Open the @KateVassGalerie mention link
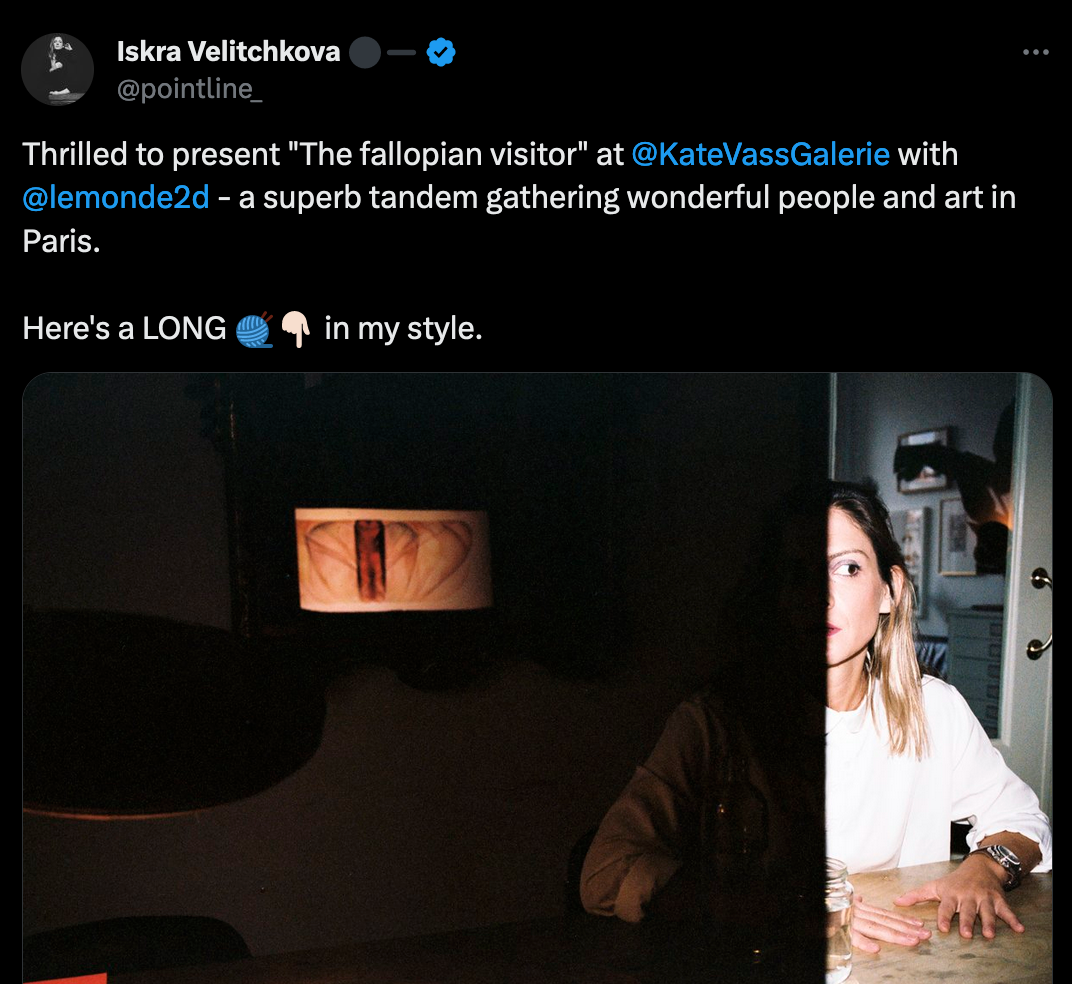Image resolution: width=1072 pixels, height=984 pixels. [760, 155]
